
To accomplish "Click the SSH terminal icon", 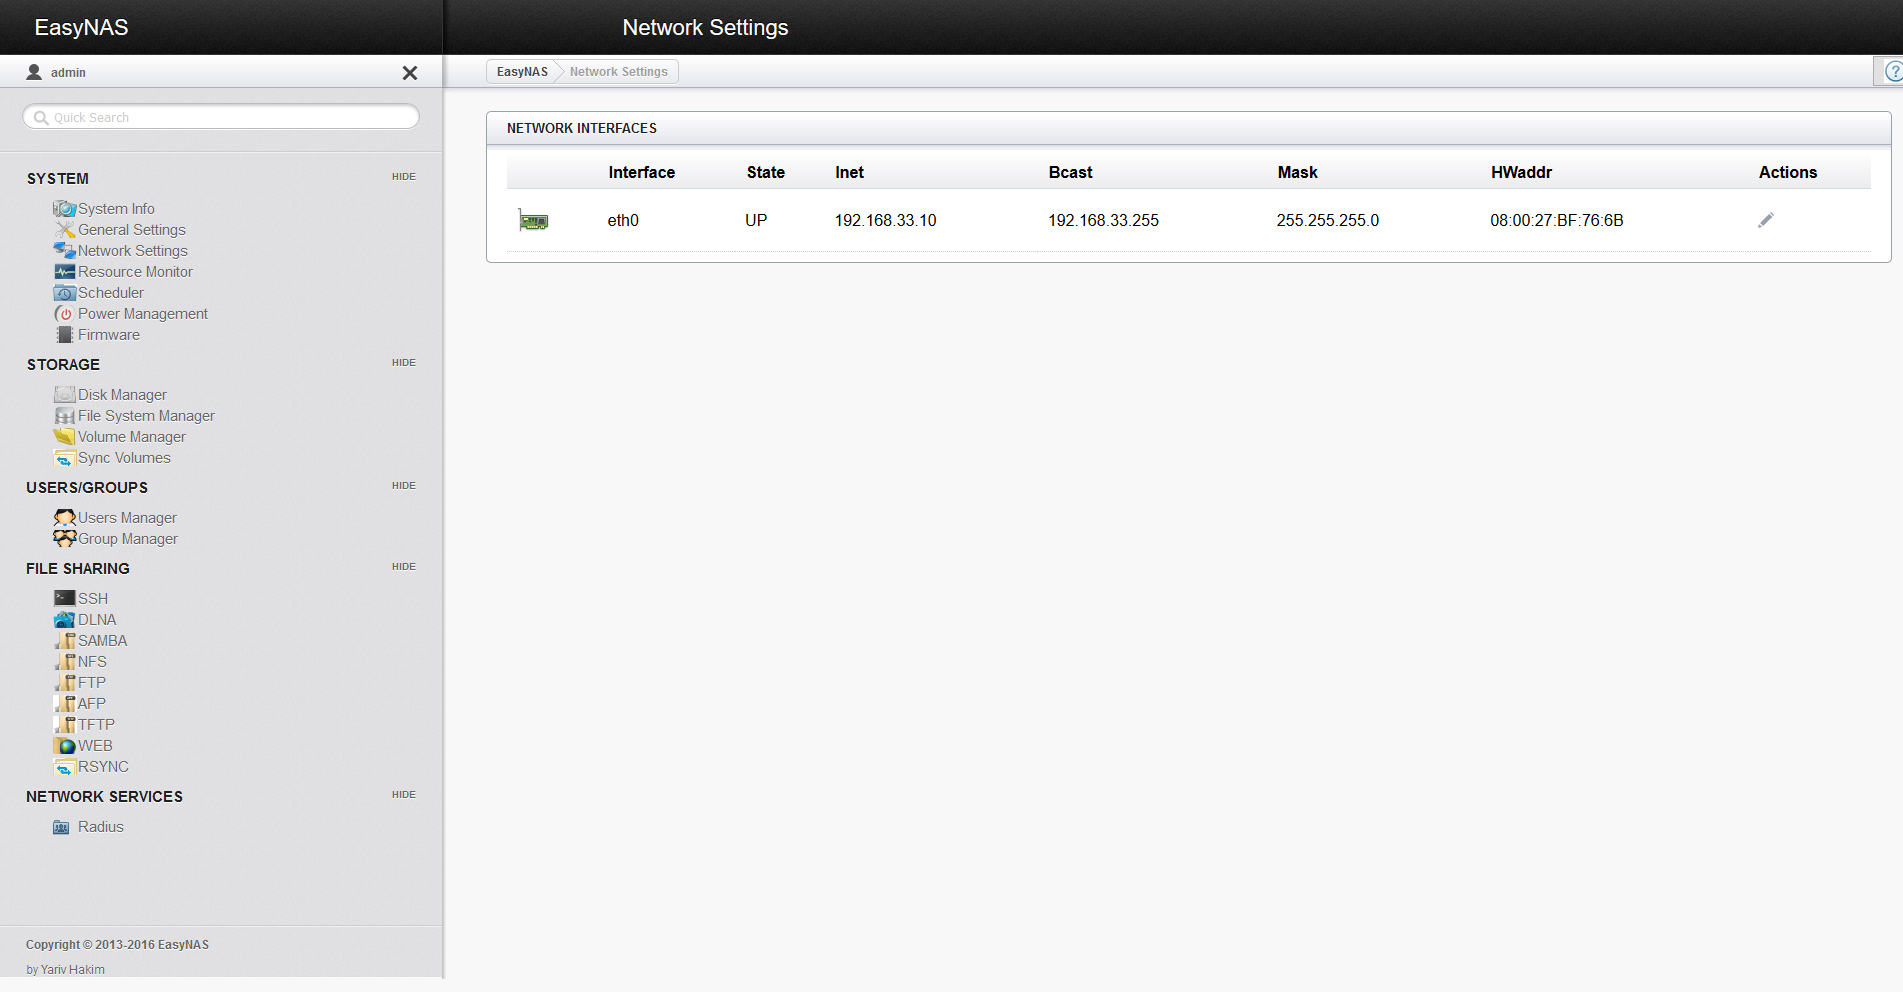I will [x=65, y=599].
